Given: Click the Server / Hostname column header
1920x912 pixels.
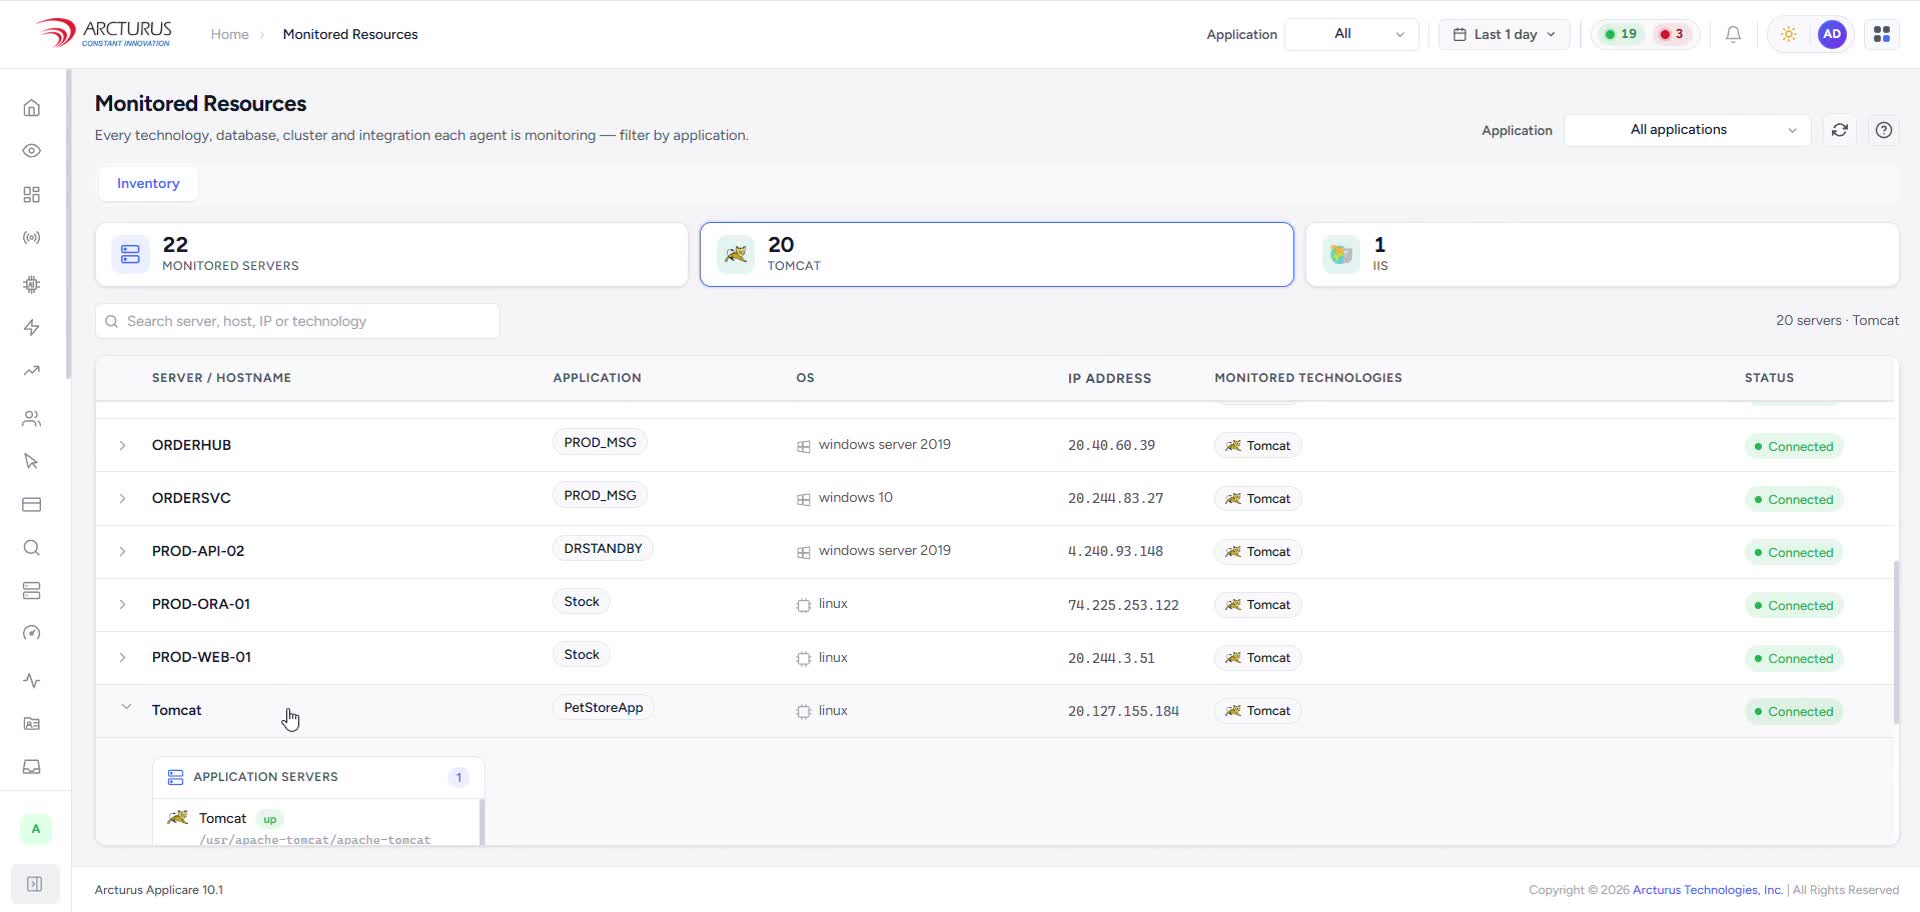Looking at the screenshot, I should tap(221, 378).
